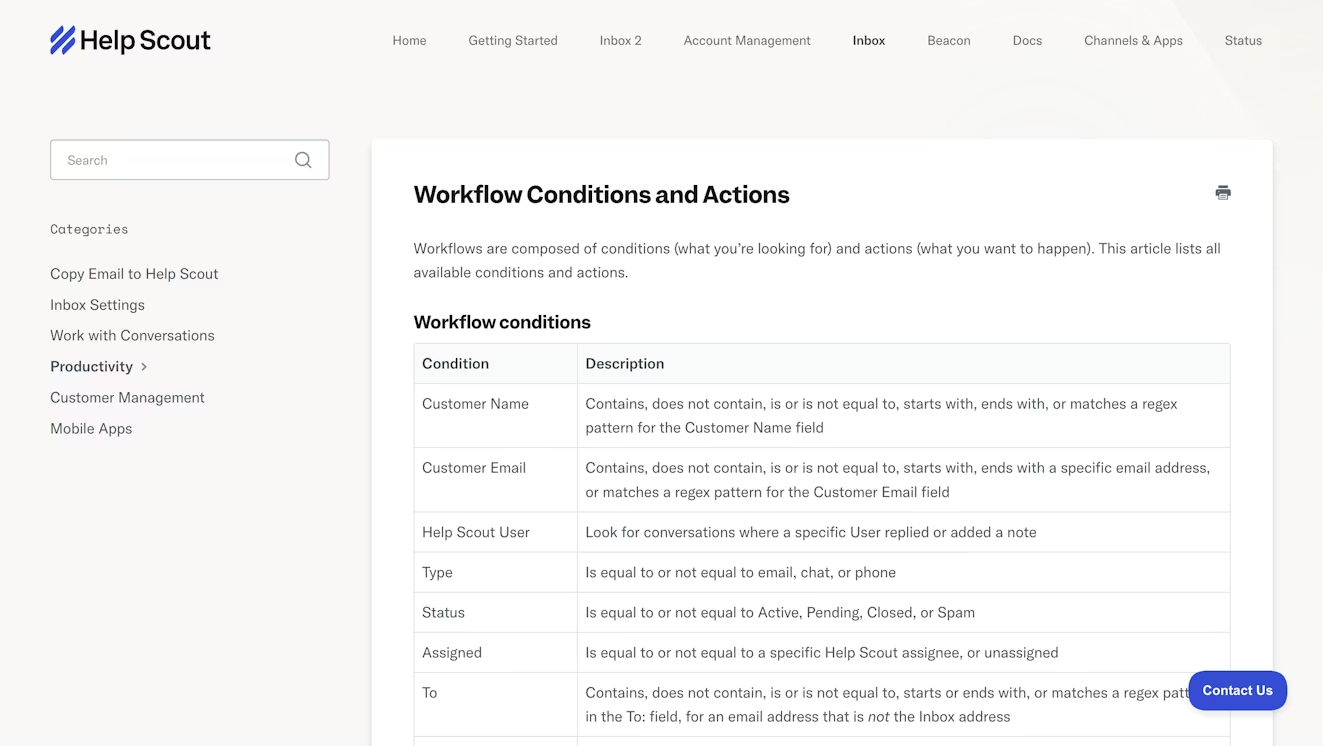Image resolution: width=1323 pixels, height=746 pixels.
Task: Navigate to Account Management
Action: [747, 41]
